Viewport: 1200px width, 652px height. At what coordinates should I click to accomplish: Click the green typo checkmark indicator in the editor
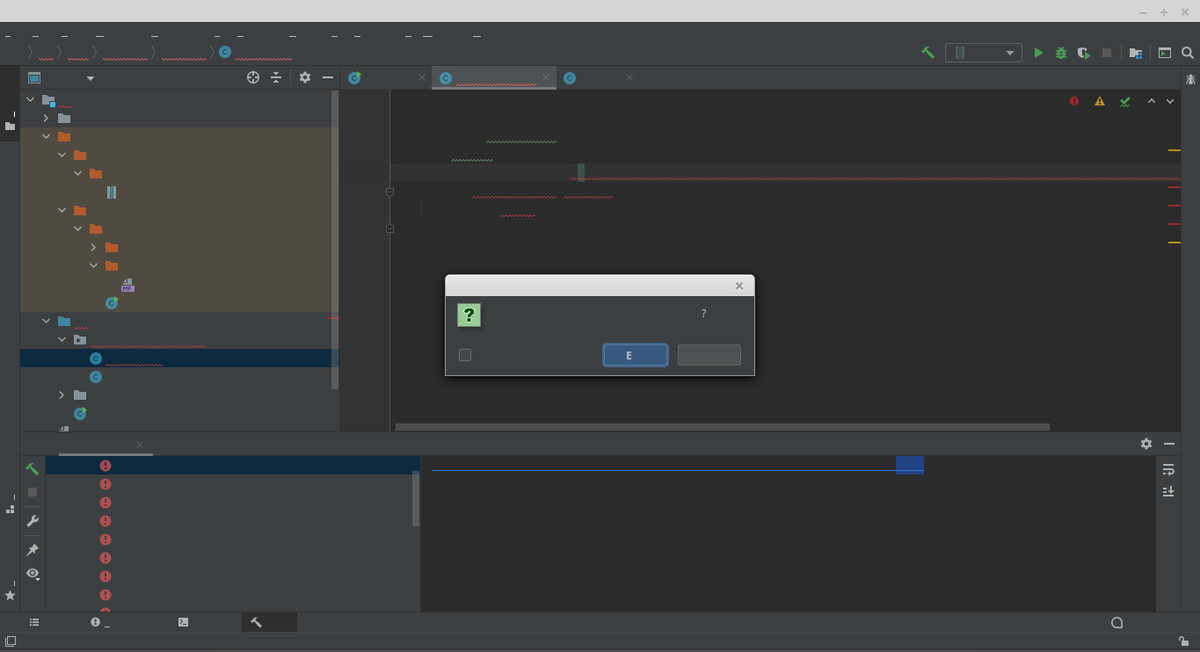1125,101
